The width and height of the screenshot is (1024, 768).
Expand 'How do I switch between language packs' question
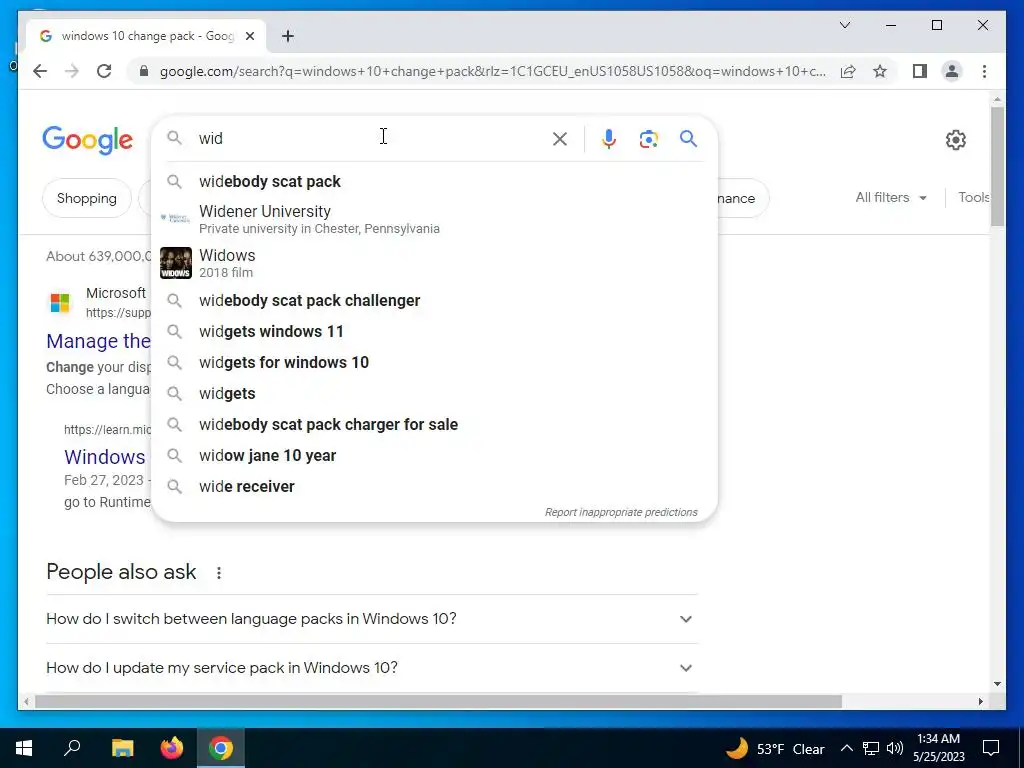pyautogui.click(x=372, y=619)
